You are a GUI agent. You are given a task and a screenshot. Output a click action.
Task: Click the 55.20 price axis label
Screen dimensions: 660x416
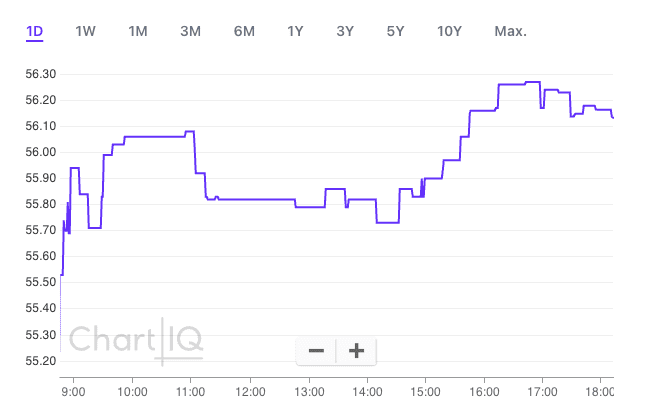point(40,361)
